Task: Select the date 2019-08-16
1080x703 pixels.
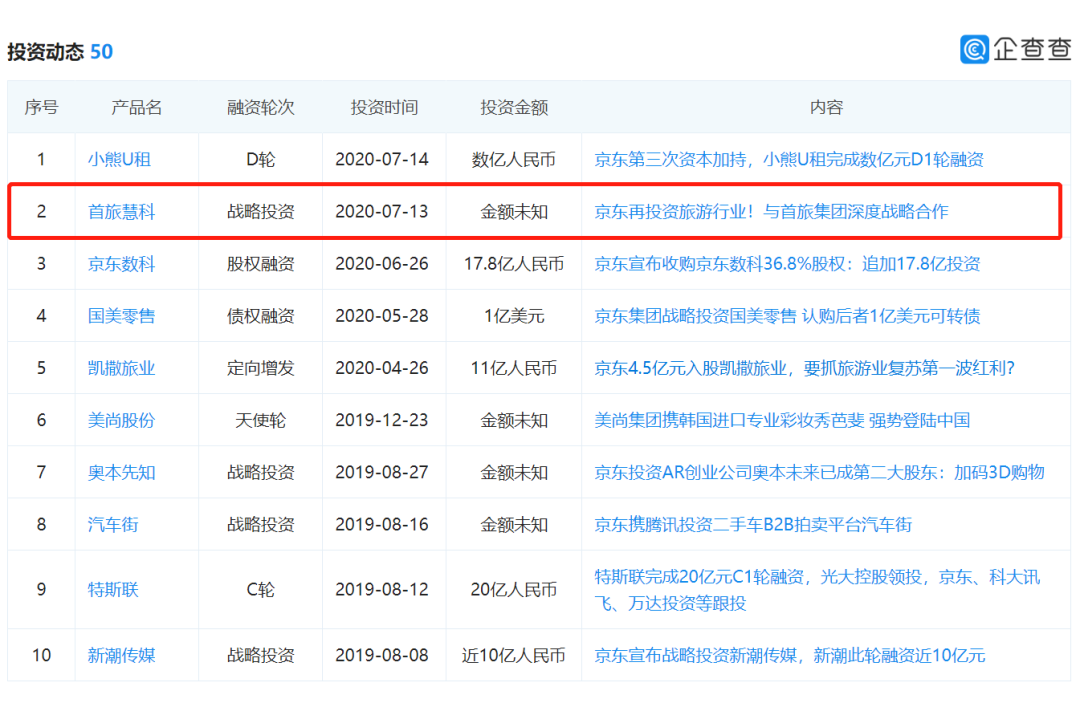Action: [382, 525]
